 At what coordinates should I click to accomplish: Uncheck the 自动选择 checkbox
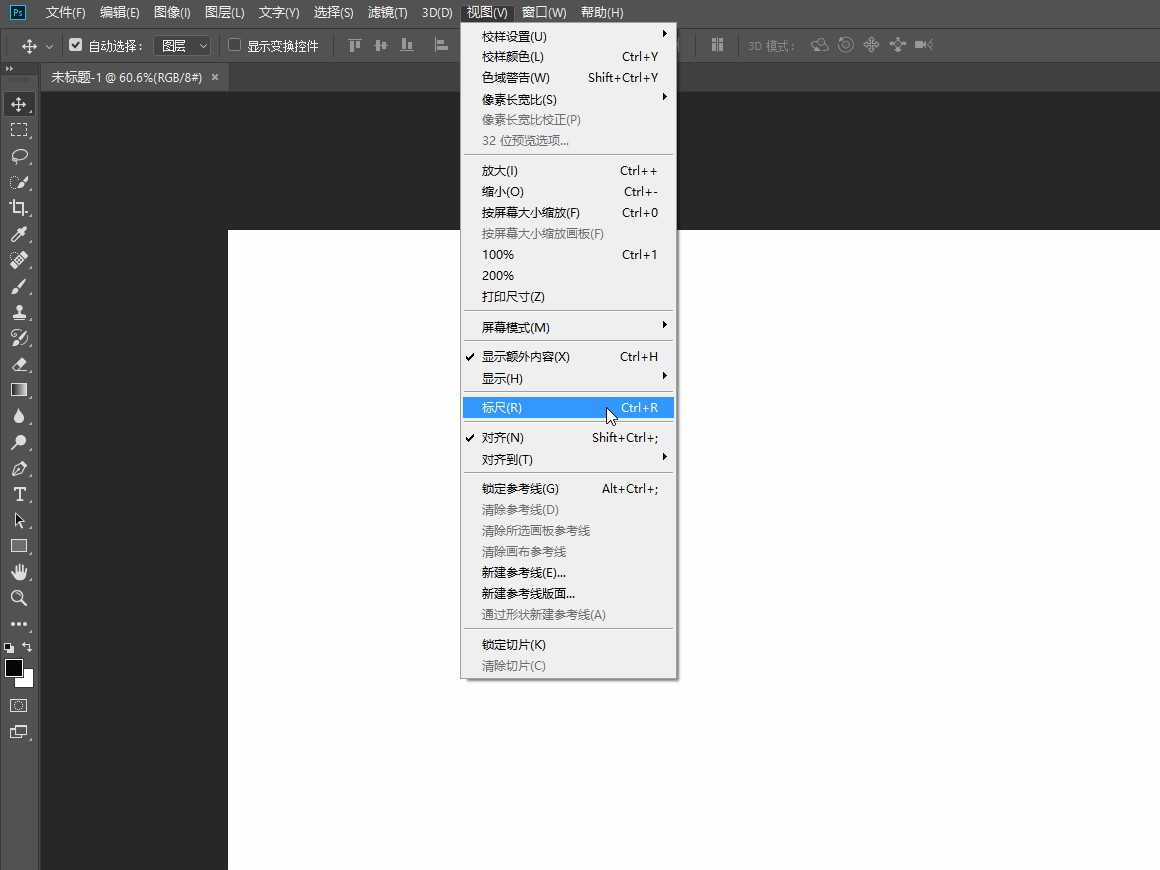(75, 45)
